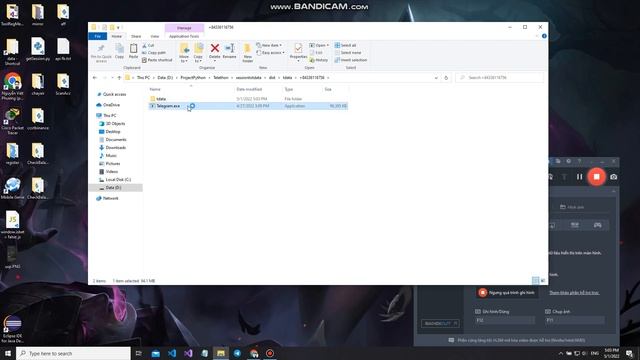The width and height of the screenshot is (640, 360).
Task: Click Telethon in address breadcrumb
Action: click(221, 78)
